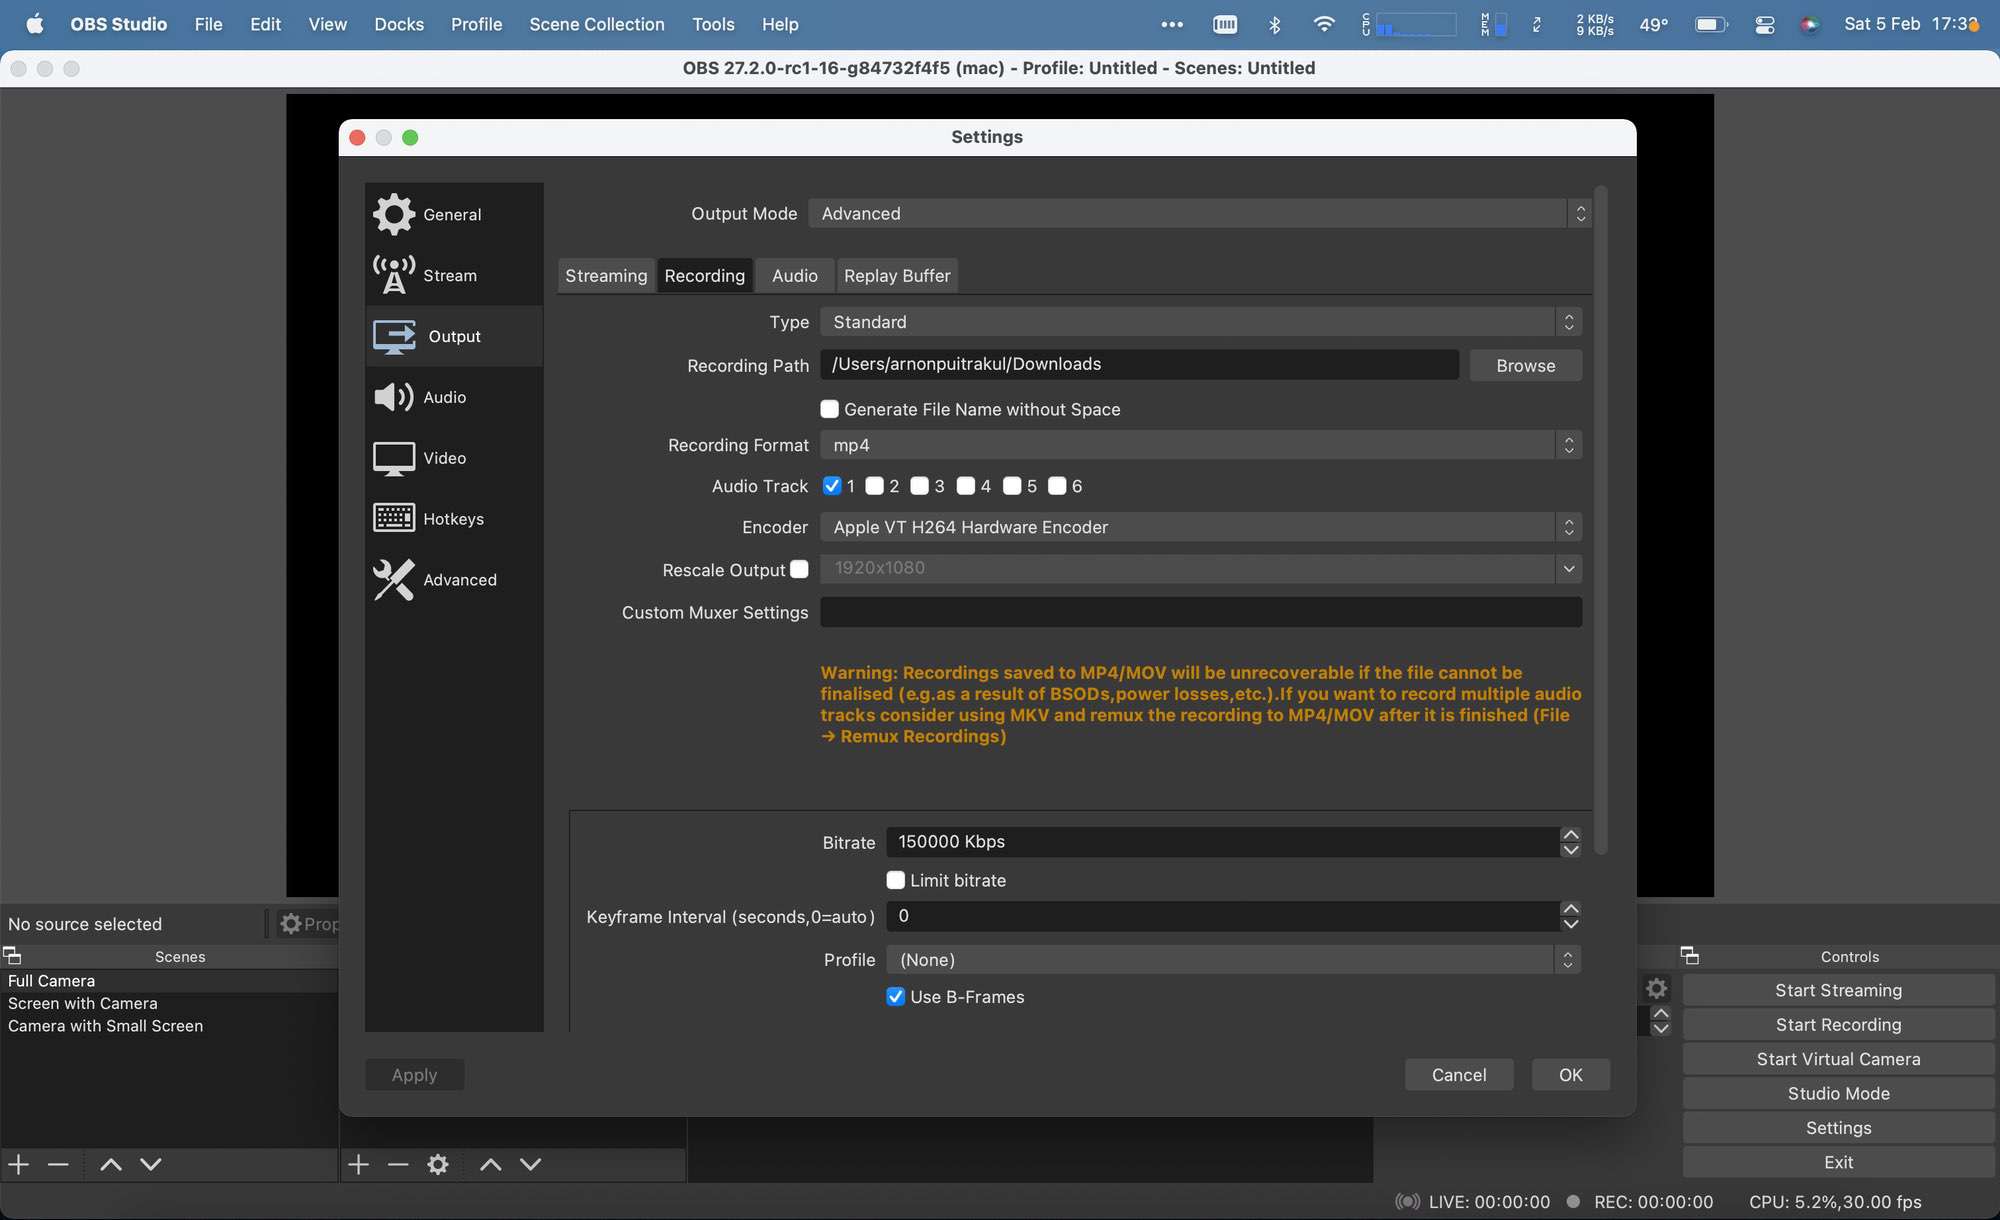Check Audio Track 6
The image size is (2000, 1220).
click(x=1057, y=486)
